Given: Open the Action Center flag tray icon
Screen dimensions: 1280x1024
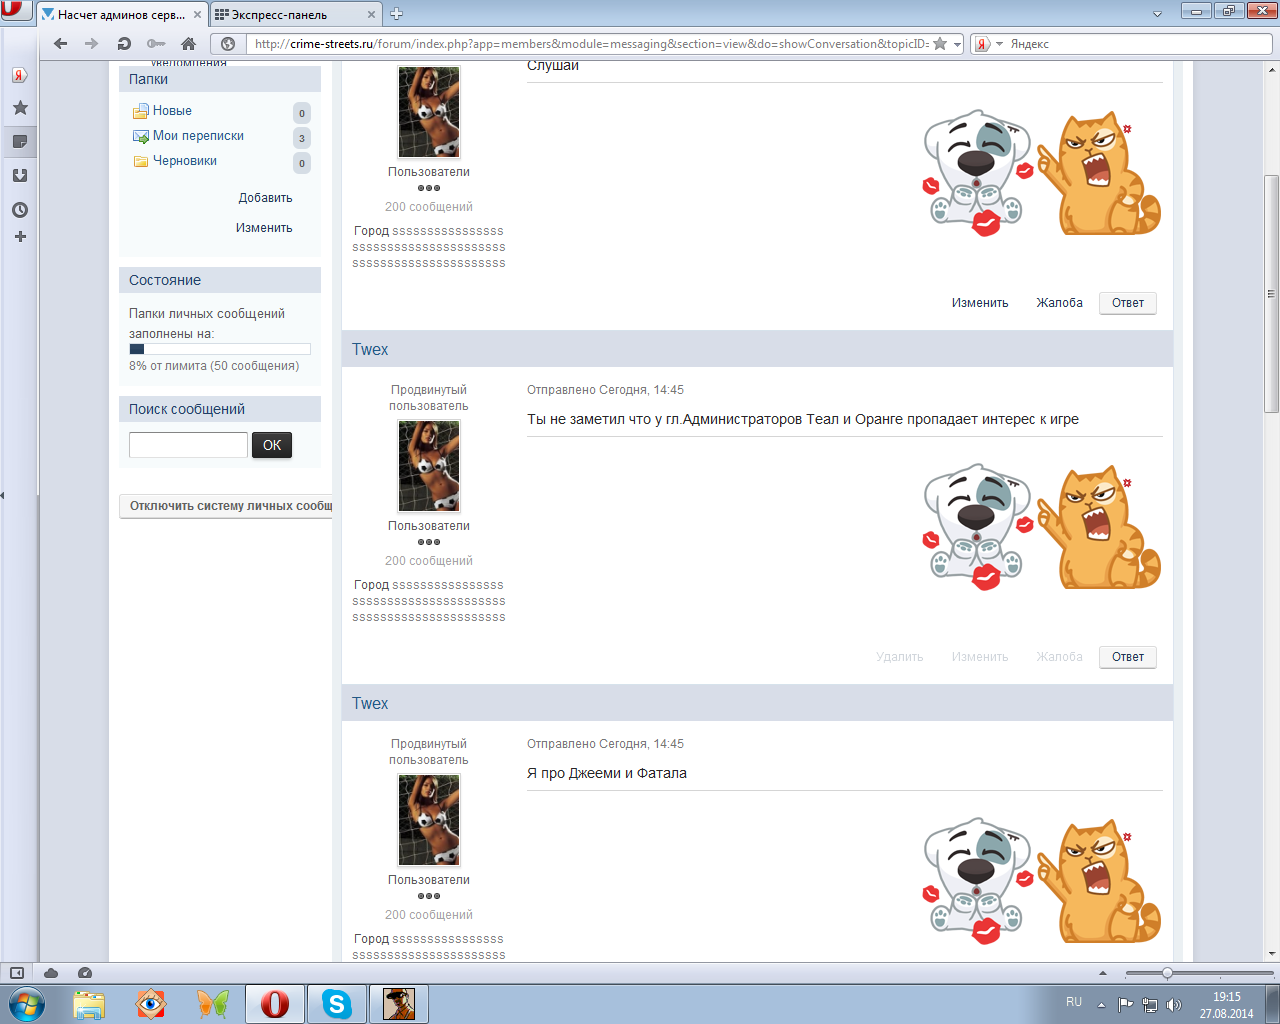Looking at the screenshot, I should pos(1126,1005).
